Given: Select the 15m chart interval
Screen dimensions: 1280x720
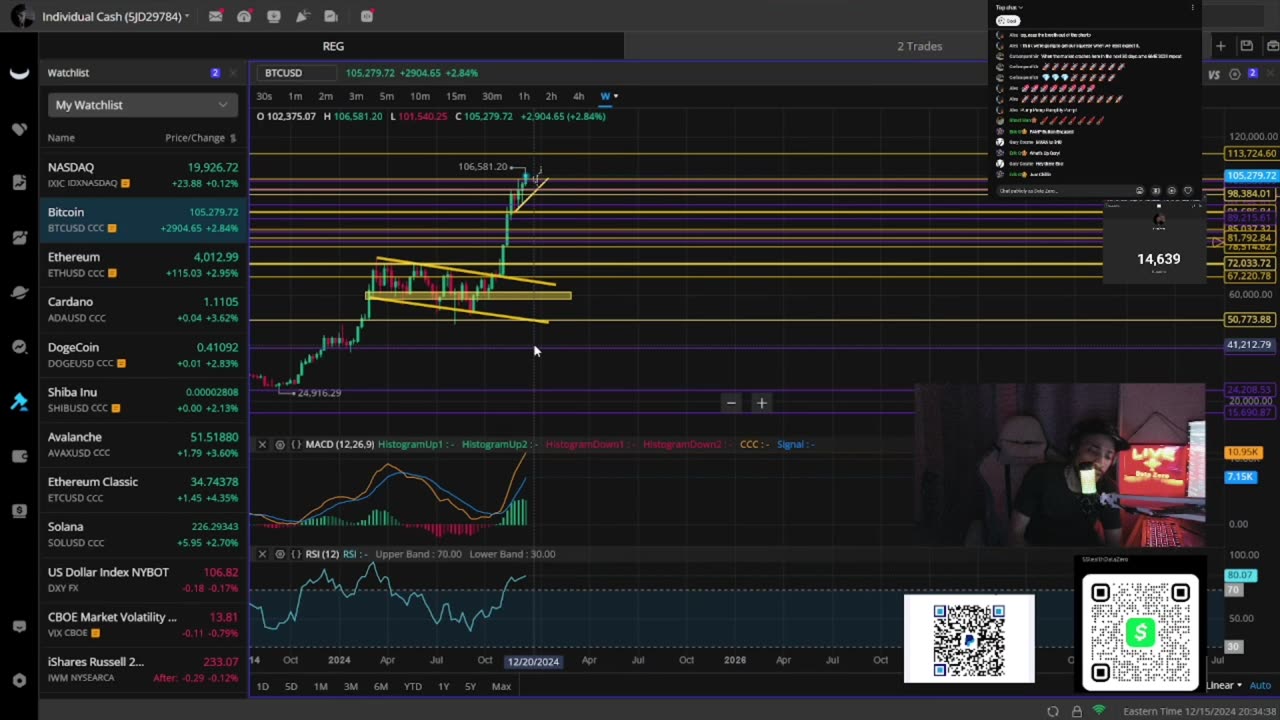Looking at the screenshot, I should (x=456, y=96).
